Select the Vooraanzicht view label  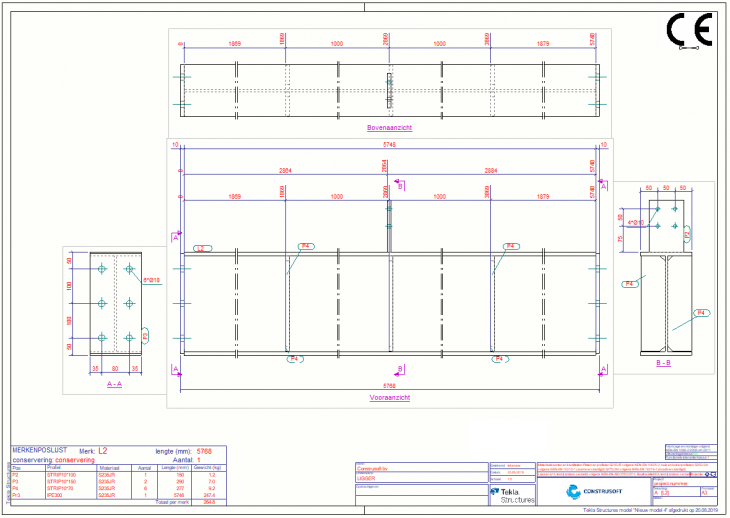pyautogui.click(x=389, y=397)
